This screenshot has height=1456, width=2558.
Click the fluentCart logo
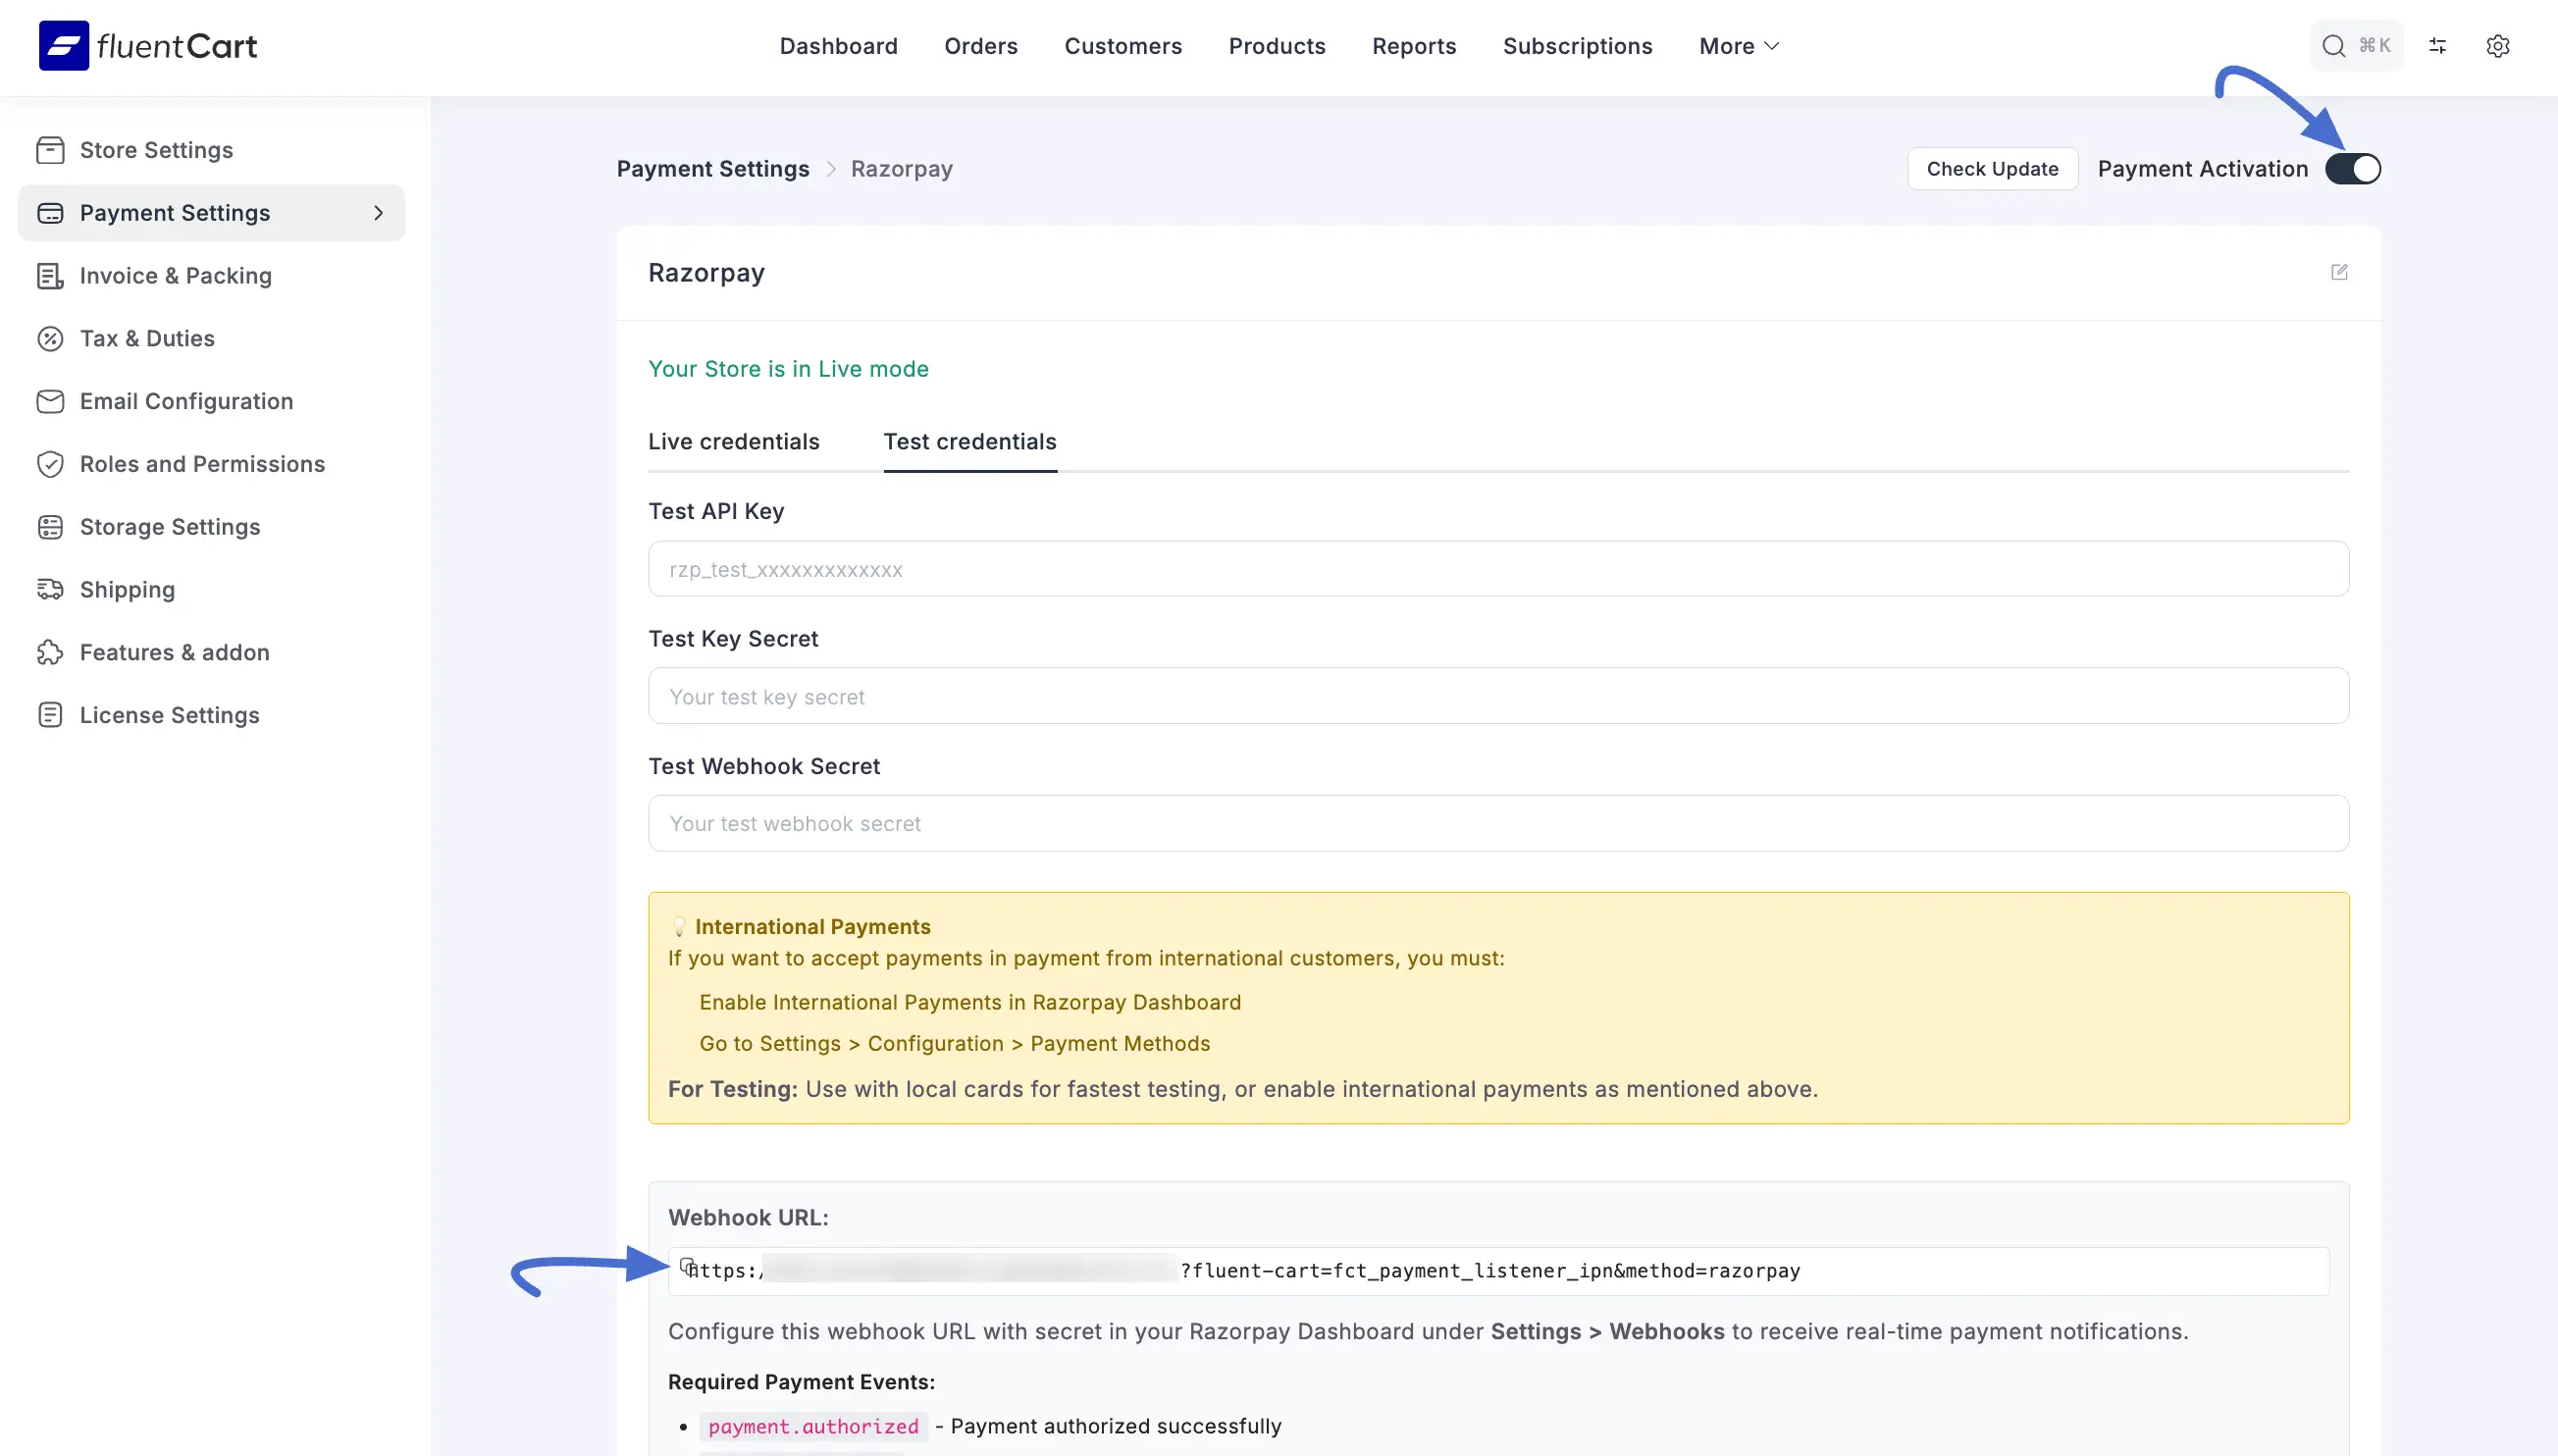tap(146, 45)
